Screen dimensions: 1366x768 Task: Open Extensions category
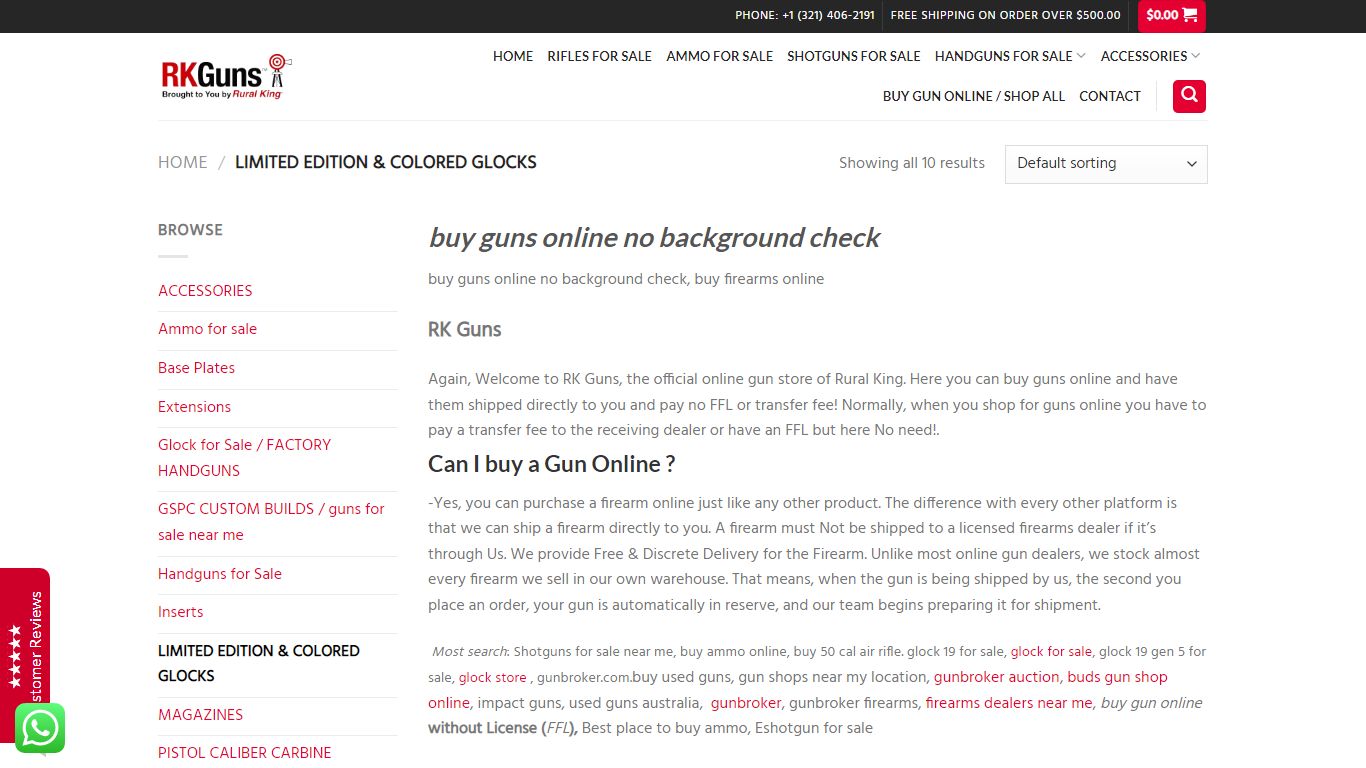coord(194,407)
